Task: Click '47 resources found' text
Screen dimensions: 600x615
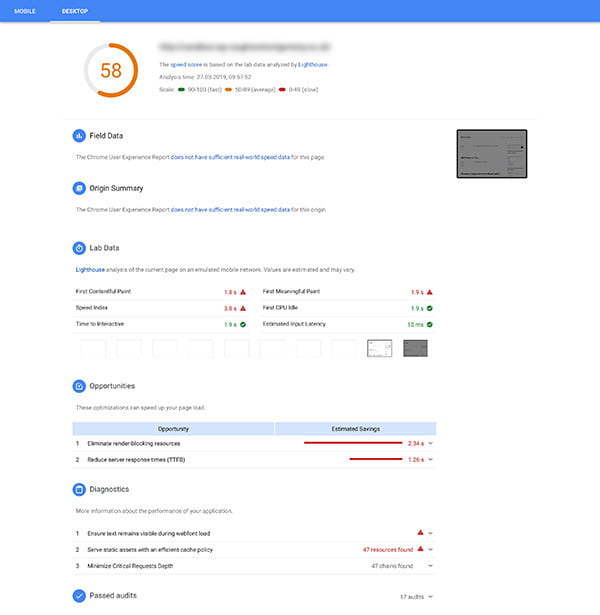Action: pyautogui.click(x=388, y=549)
